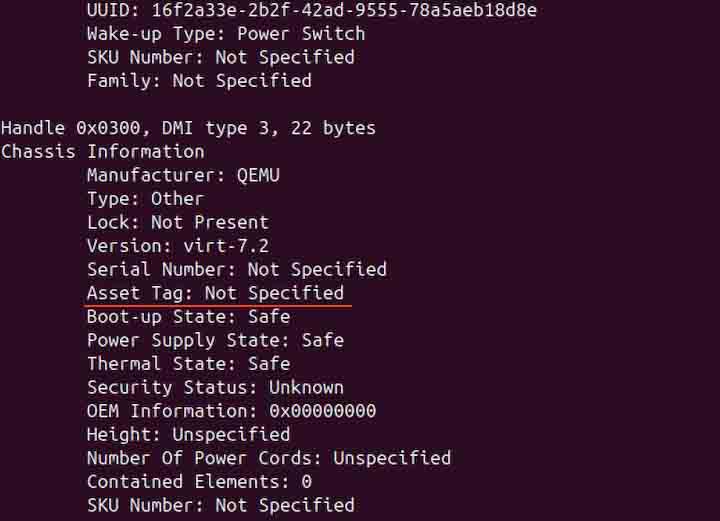The image size is (720, 521).
Task: Click the Family: Not Specified line
Action: (x=199, y=80)
